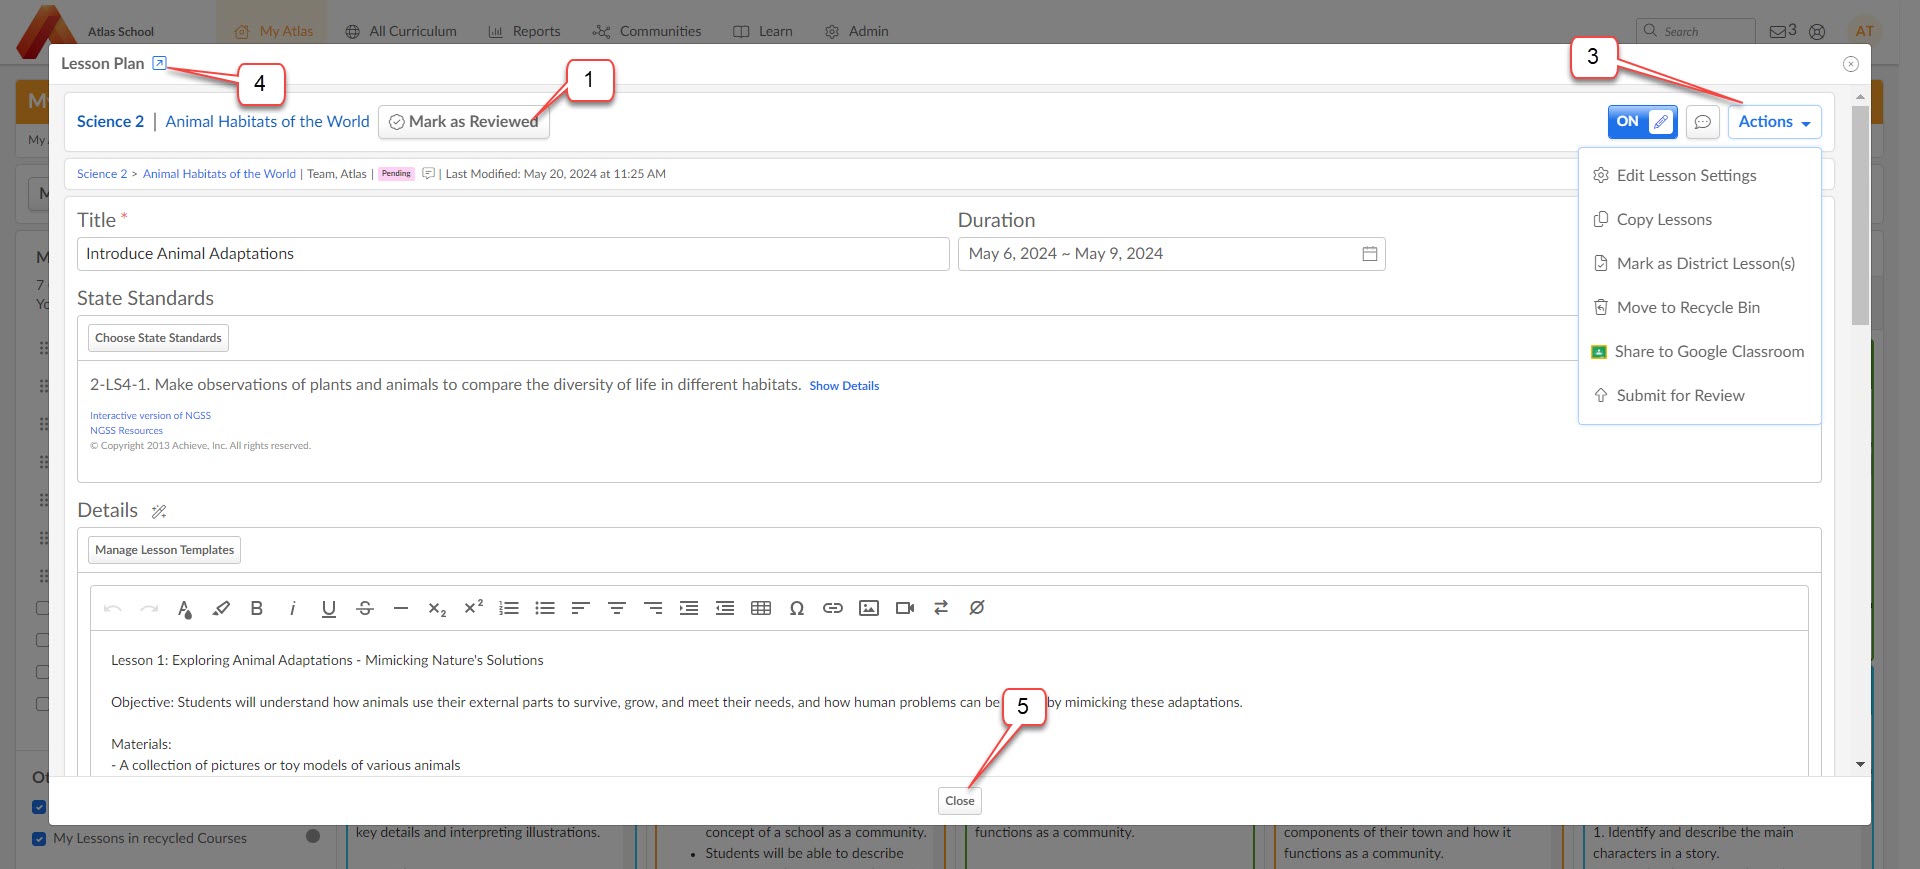This screenshot has height=869, width=1920.
Task: Click the insert video icon
Action: (905, 608)
